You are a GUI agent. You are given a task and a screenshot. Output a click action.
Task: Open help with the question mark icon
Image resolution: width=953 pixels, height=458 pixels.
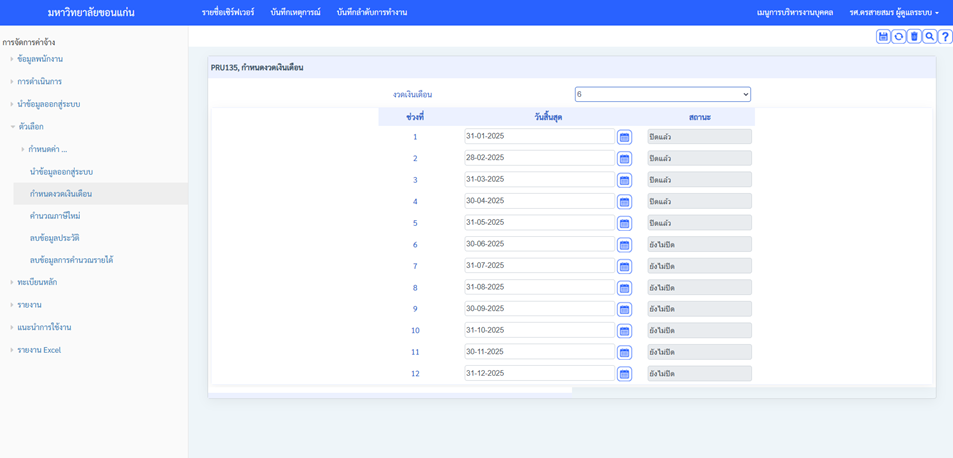[x=945, y=37]
